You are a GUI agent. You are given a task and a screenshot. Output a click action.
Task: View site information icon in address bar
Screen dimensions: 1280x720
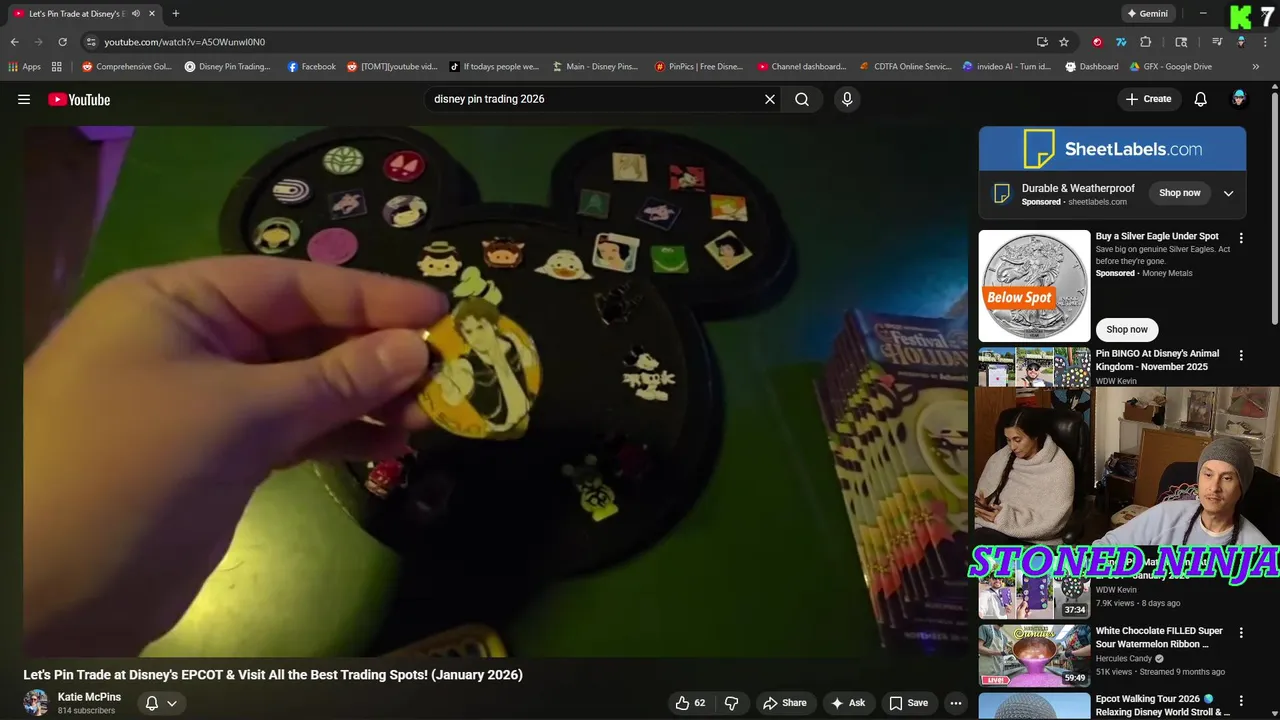click(91, 42)
